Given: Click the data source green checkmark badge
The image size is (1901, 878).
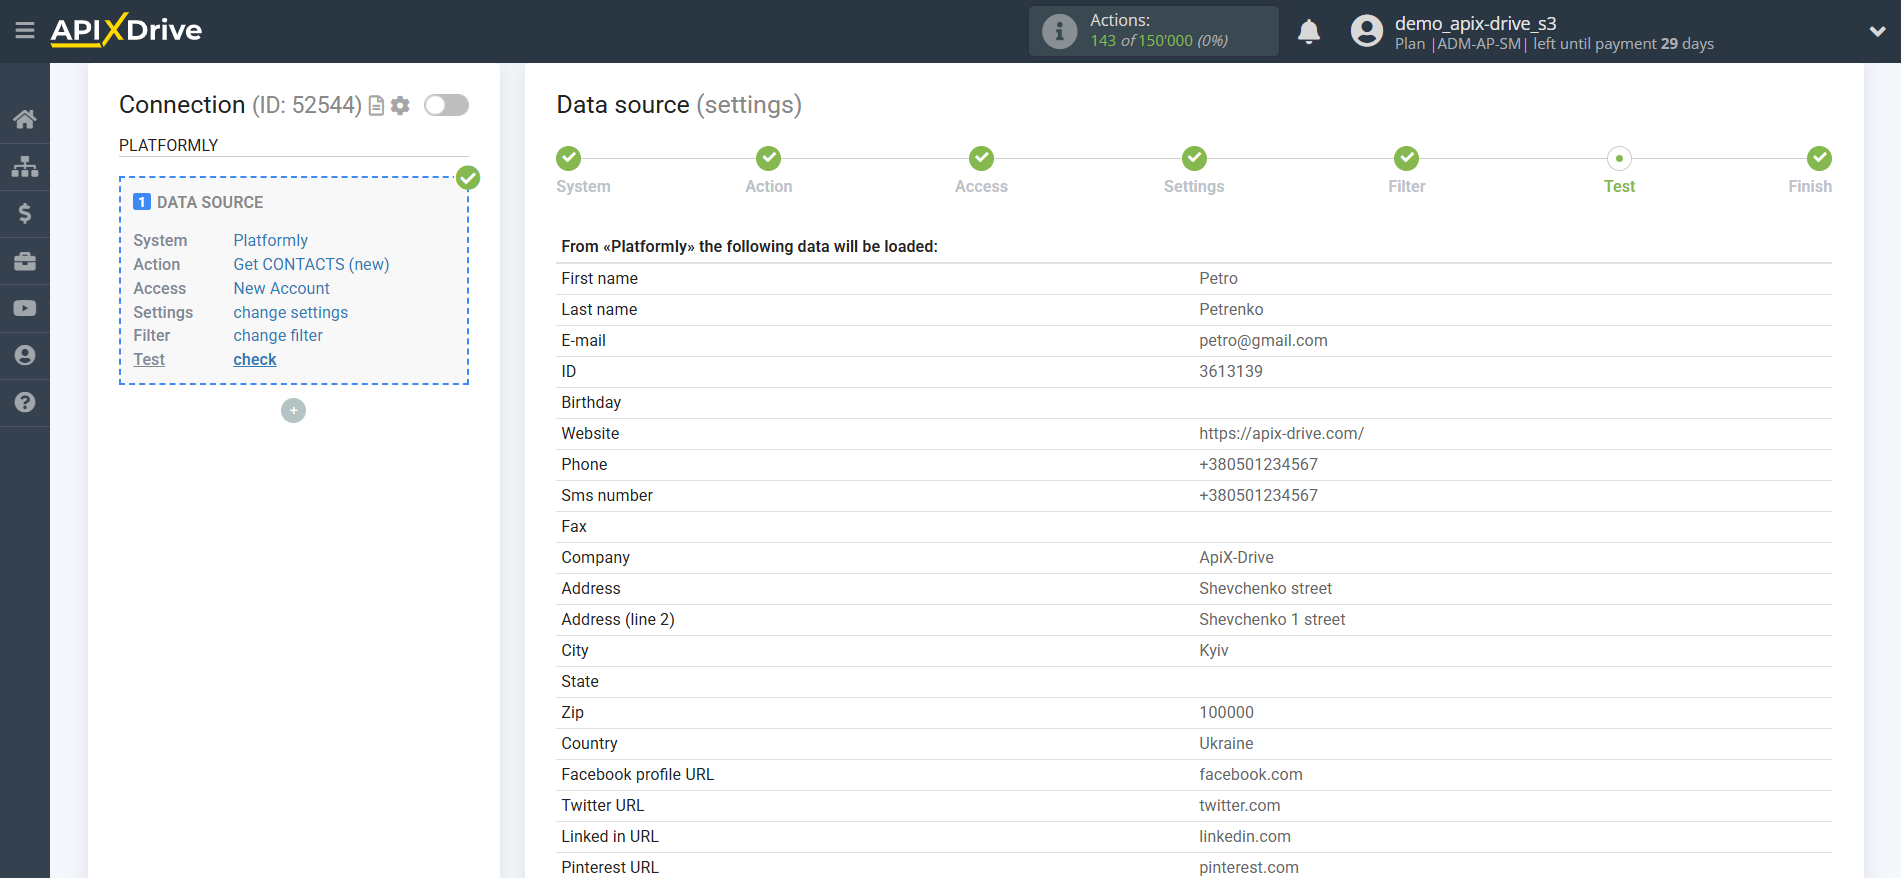Looking at the screenshot, I should pyautogui.click(x=468, y=178).
